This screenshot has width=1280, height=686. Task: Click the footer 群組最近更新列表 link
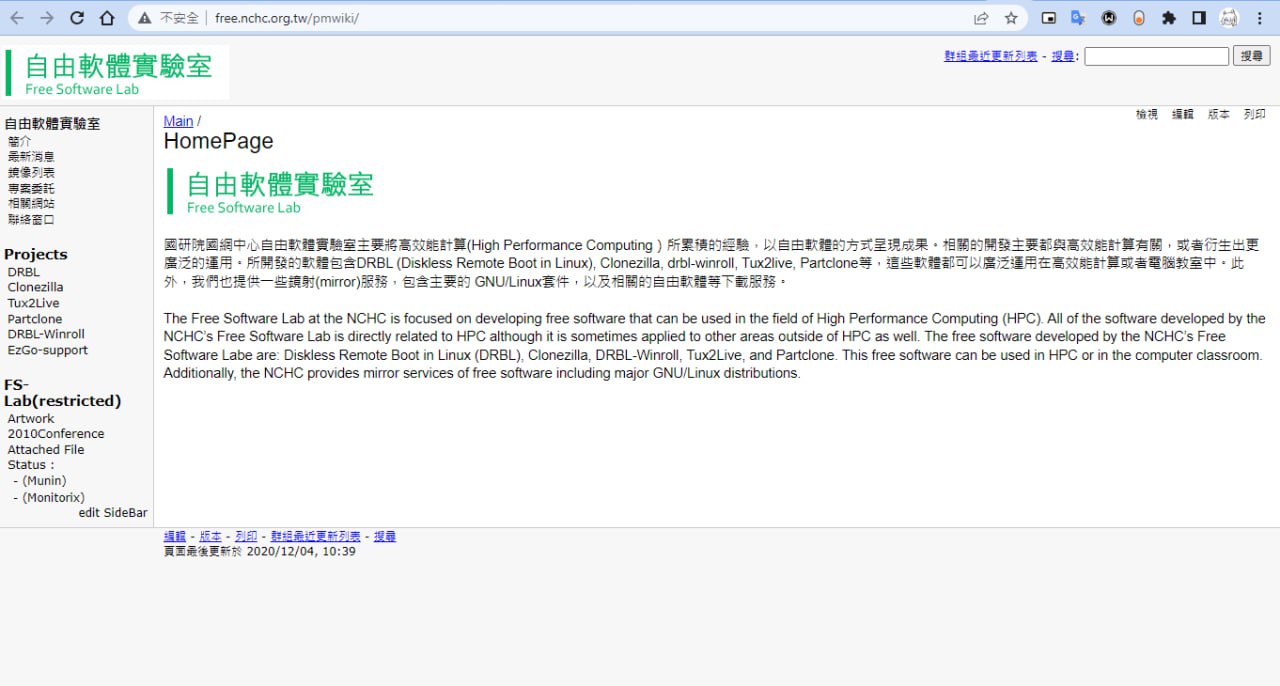tap(316, 537)
